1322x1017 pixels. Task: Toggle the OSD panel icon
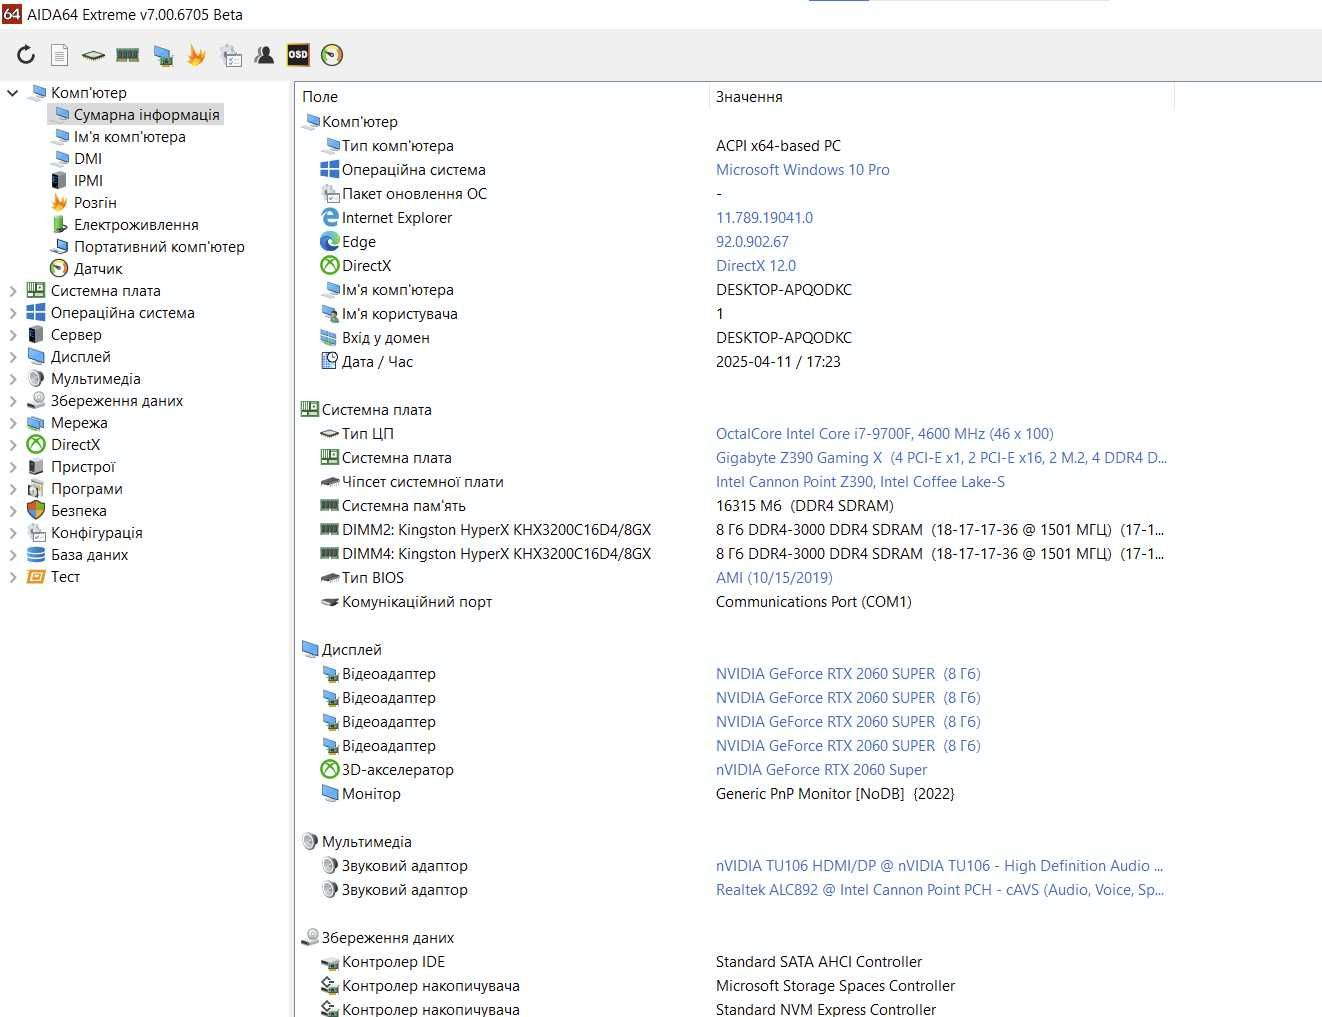(298, 55)
